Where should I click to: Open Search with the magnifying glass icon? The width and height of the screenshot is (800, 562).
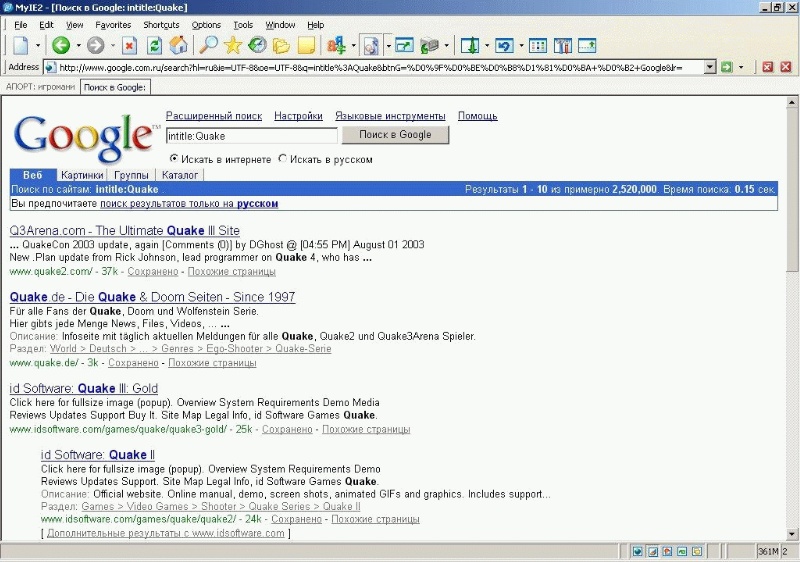point(208,46)
